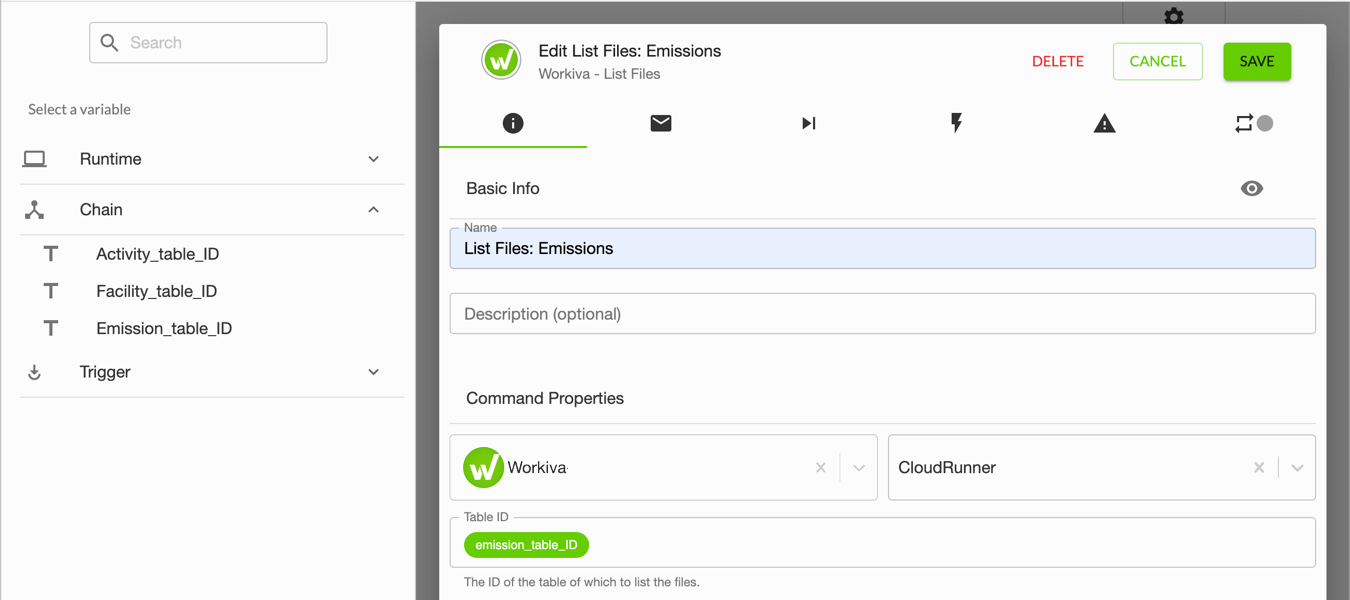Click the Trigger download icon
Viewport: 1350px width, 600px height.
(35, 372)
